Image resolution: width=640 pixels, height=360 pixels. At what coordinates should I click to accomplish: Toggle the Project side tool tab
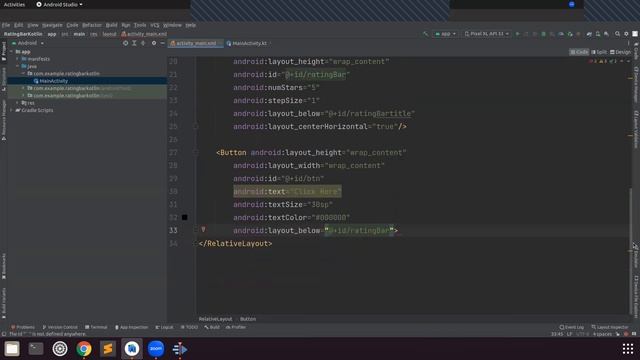4,51
